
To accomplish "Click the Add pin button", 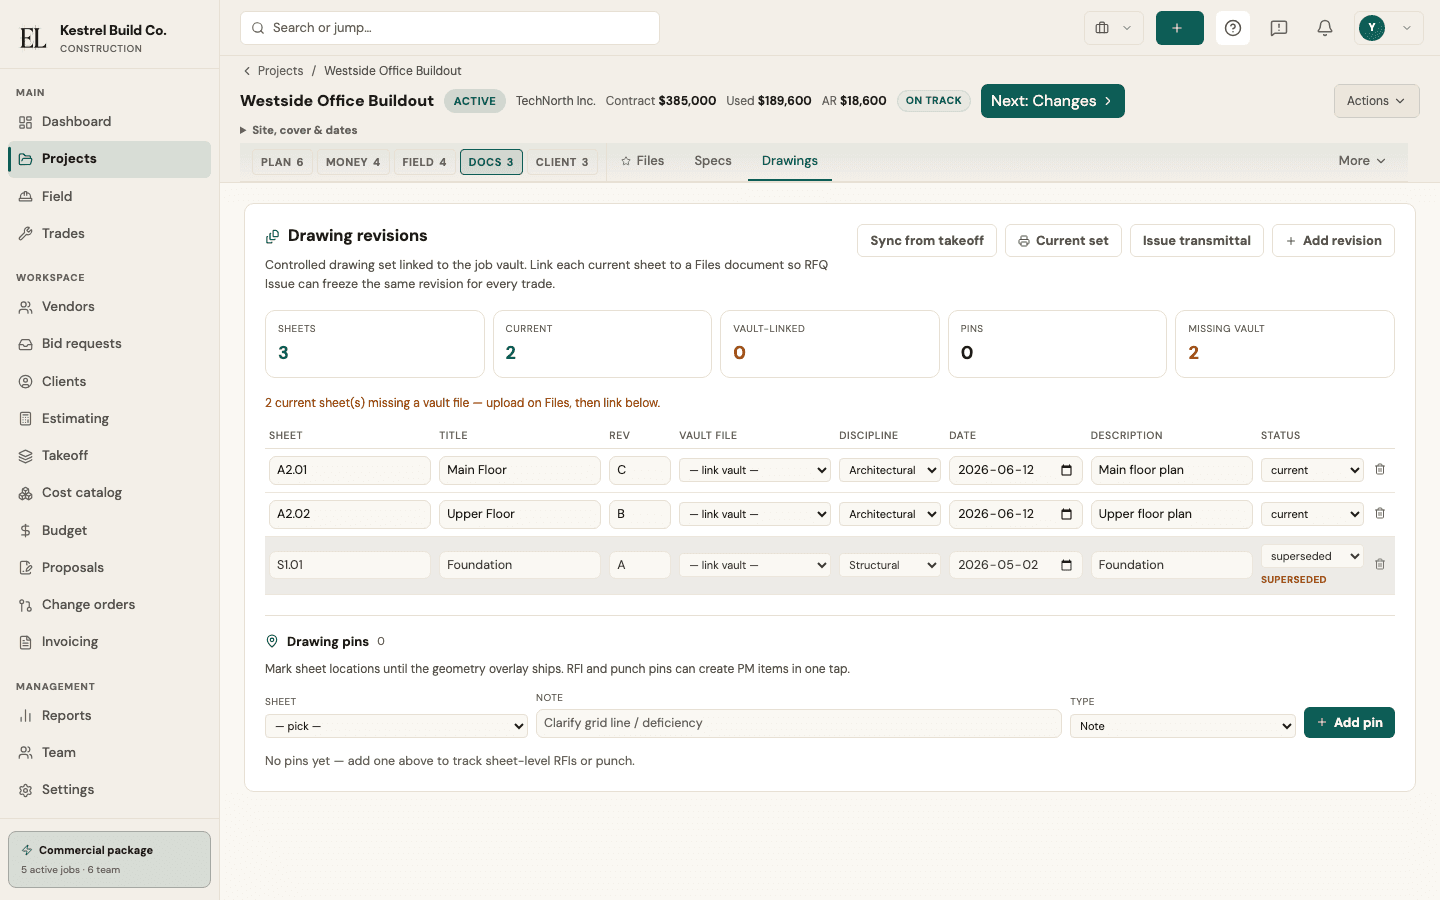I will click(1349, 723).
